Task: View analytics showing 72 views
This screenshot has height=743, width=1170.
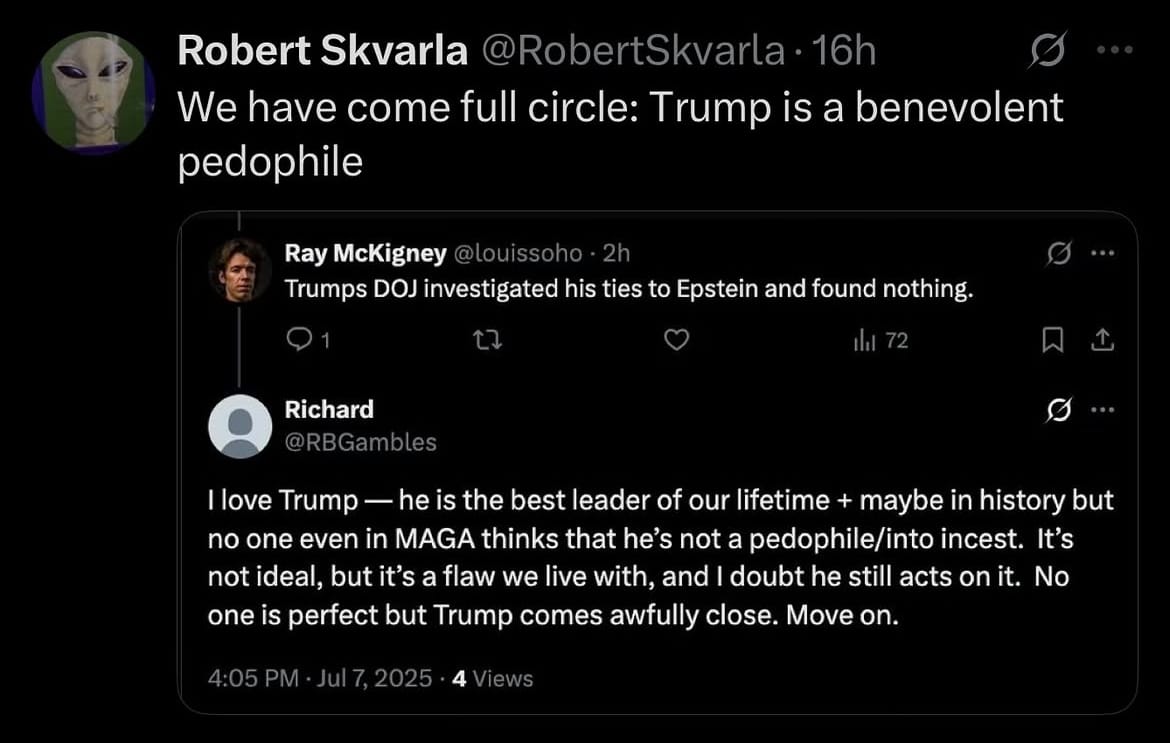Action: [880, 342]
